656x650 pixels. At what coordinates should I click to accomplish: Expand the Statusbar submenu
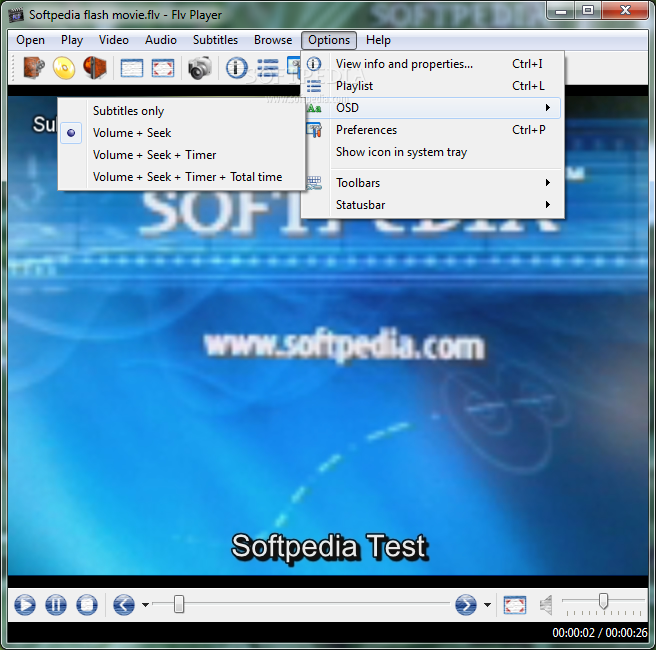click(x=432, y=205)
